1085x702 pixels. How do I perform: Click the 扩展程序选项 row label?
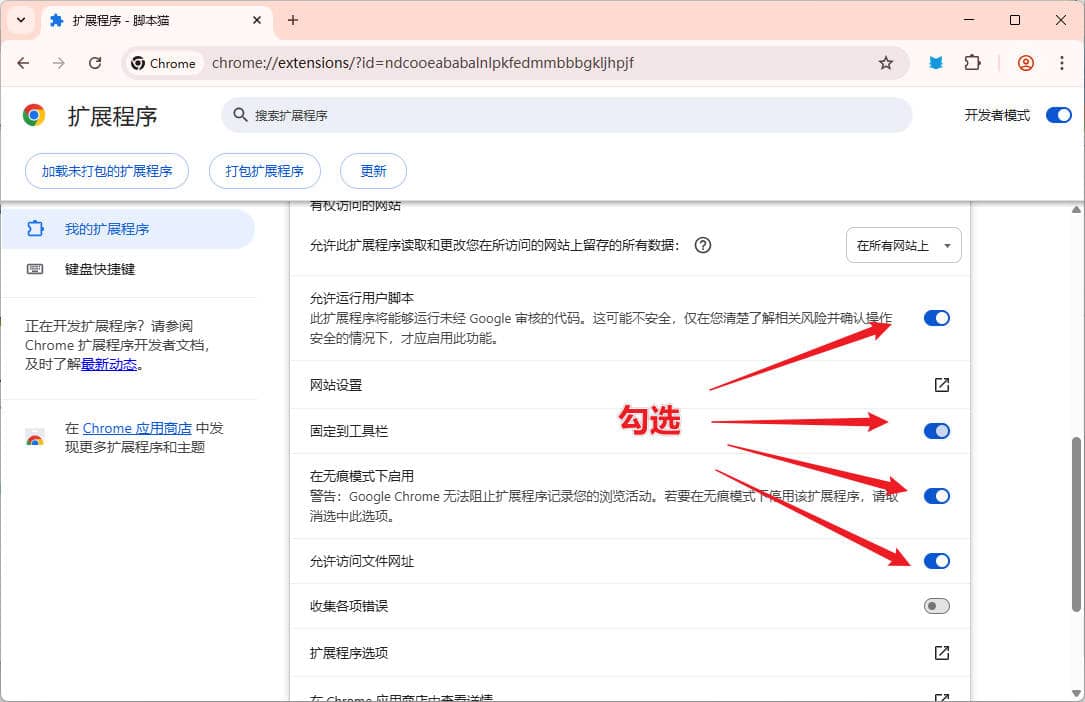[x=349, y=652]
